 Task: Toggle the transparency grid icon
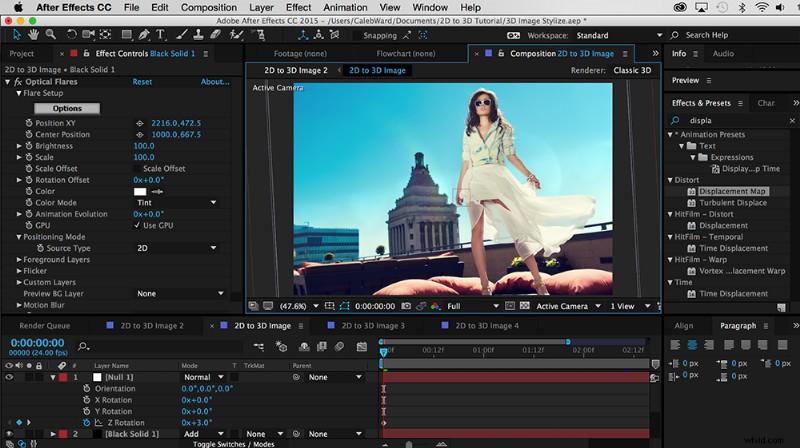(x=524, y=306)
